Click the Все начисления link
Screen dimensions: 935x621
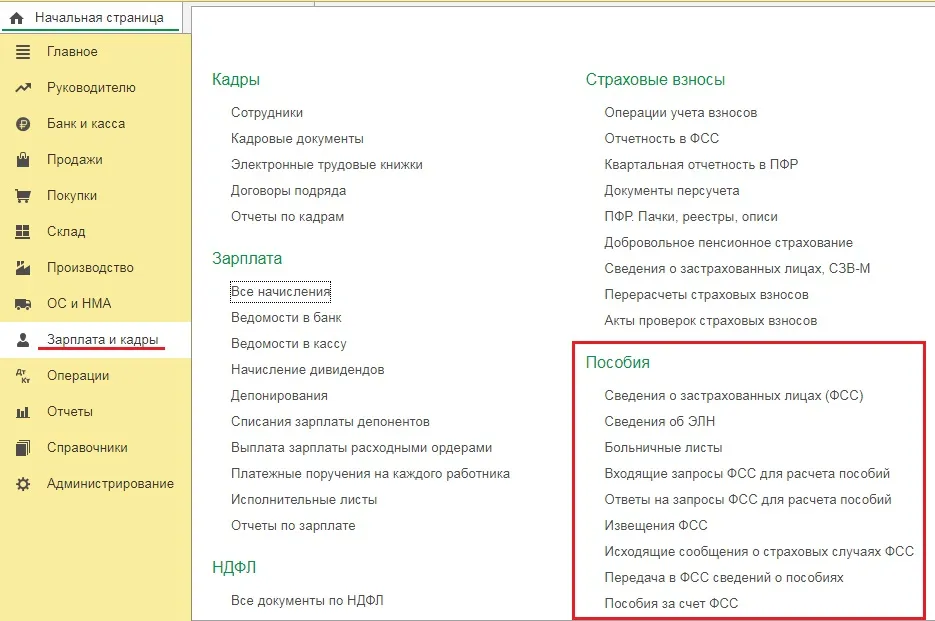pos(280,292)
